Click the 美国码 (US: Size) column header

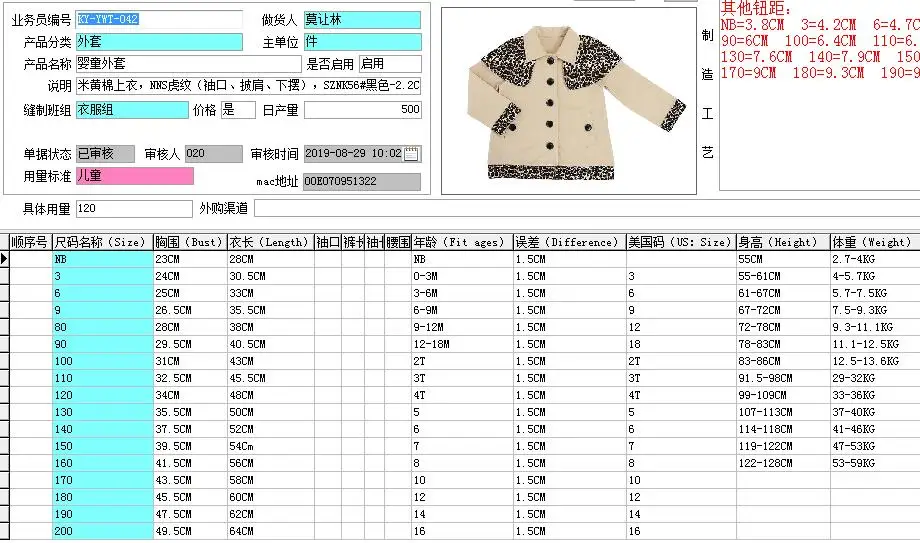(681, 242)
